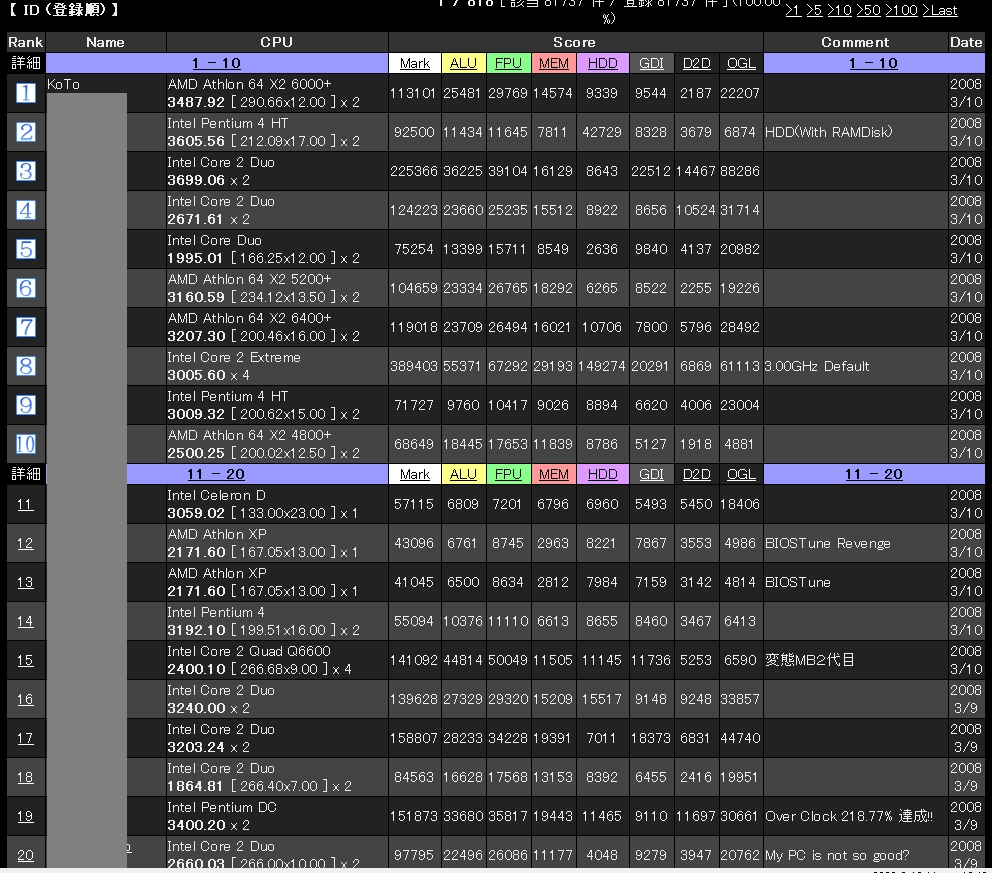The image size is (992, 873).
Task: Open rank 17 detail link
Action: click(x=25, y=738)
